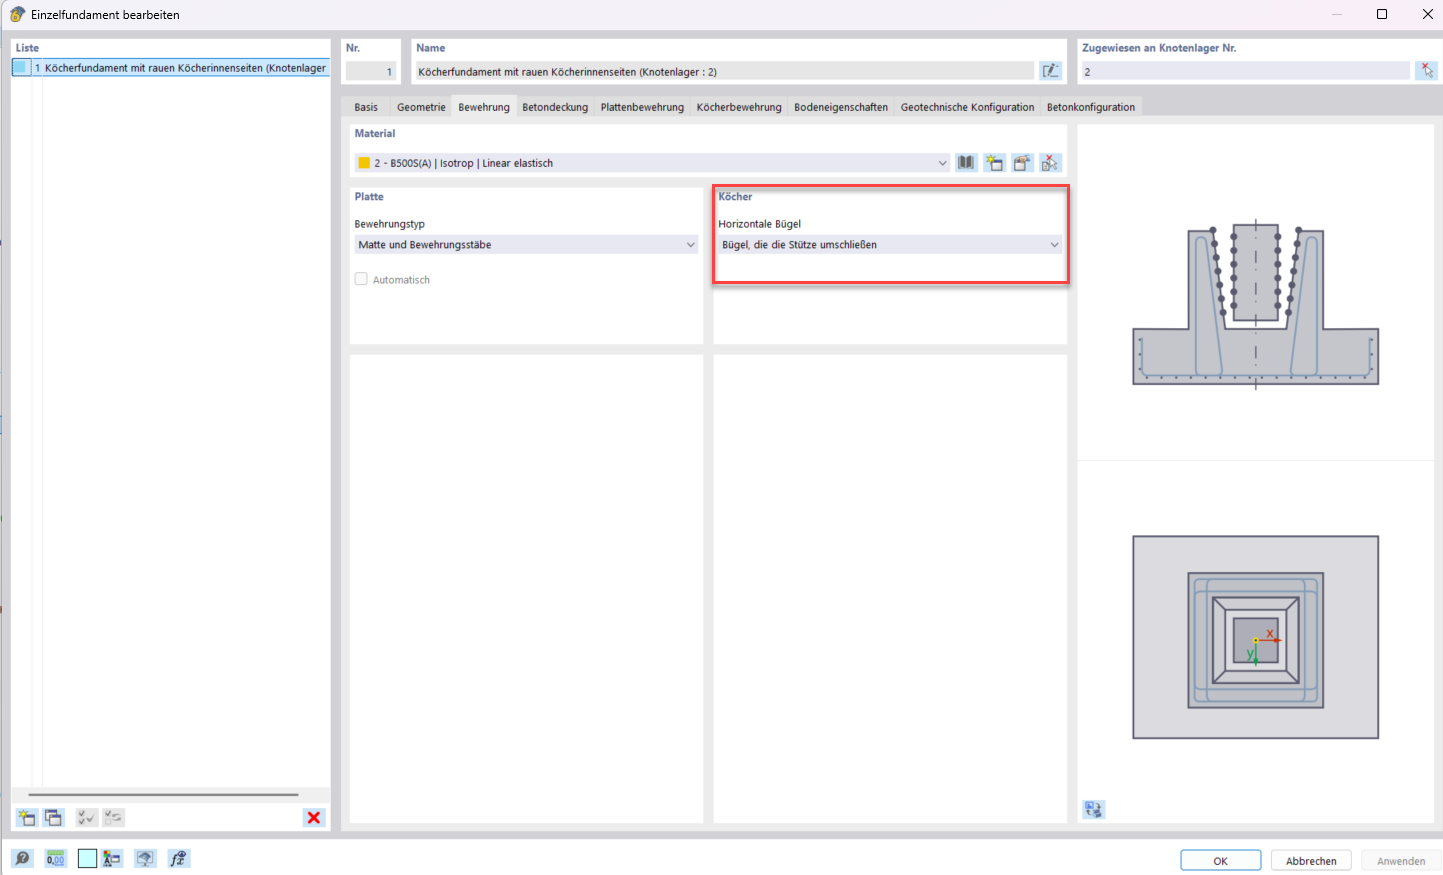Image resolution: width=1443 pixels, height=875 pixels.
Task: Select all list entries via double-check icon
Action: coord(86,817)
